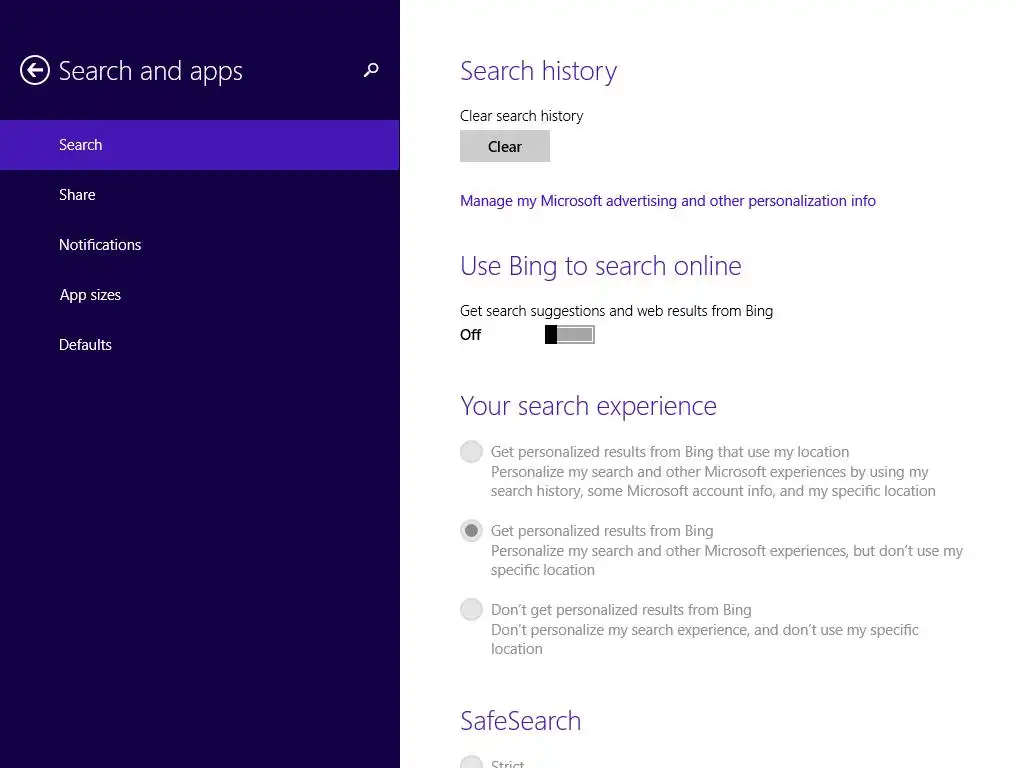1024x768 pixels.
Task: Click the Your search experience heading
Action: [x=588, y=406]
